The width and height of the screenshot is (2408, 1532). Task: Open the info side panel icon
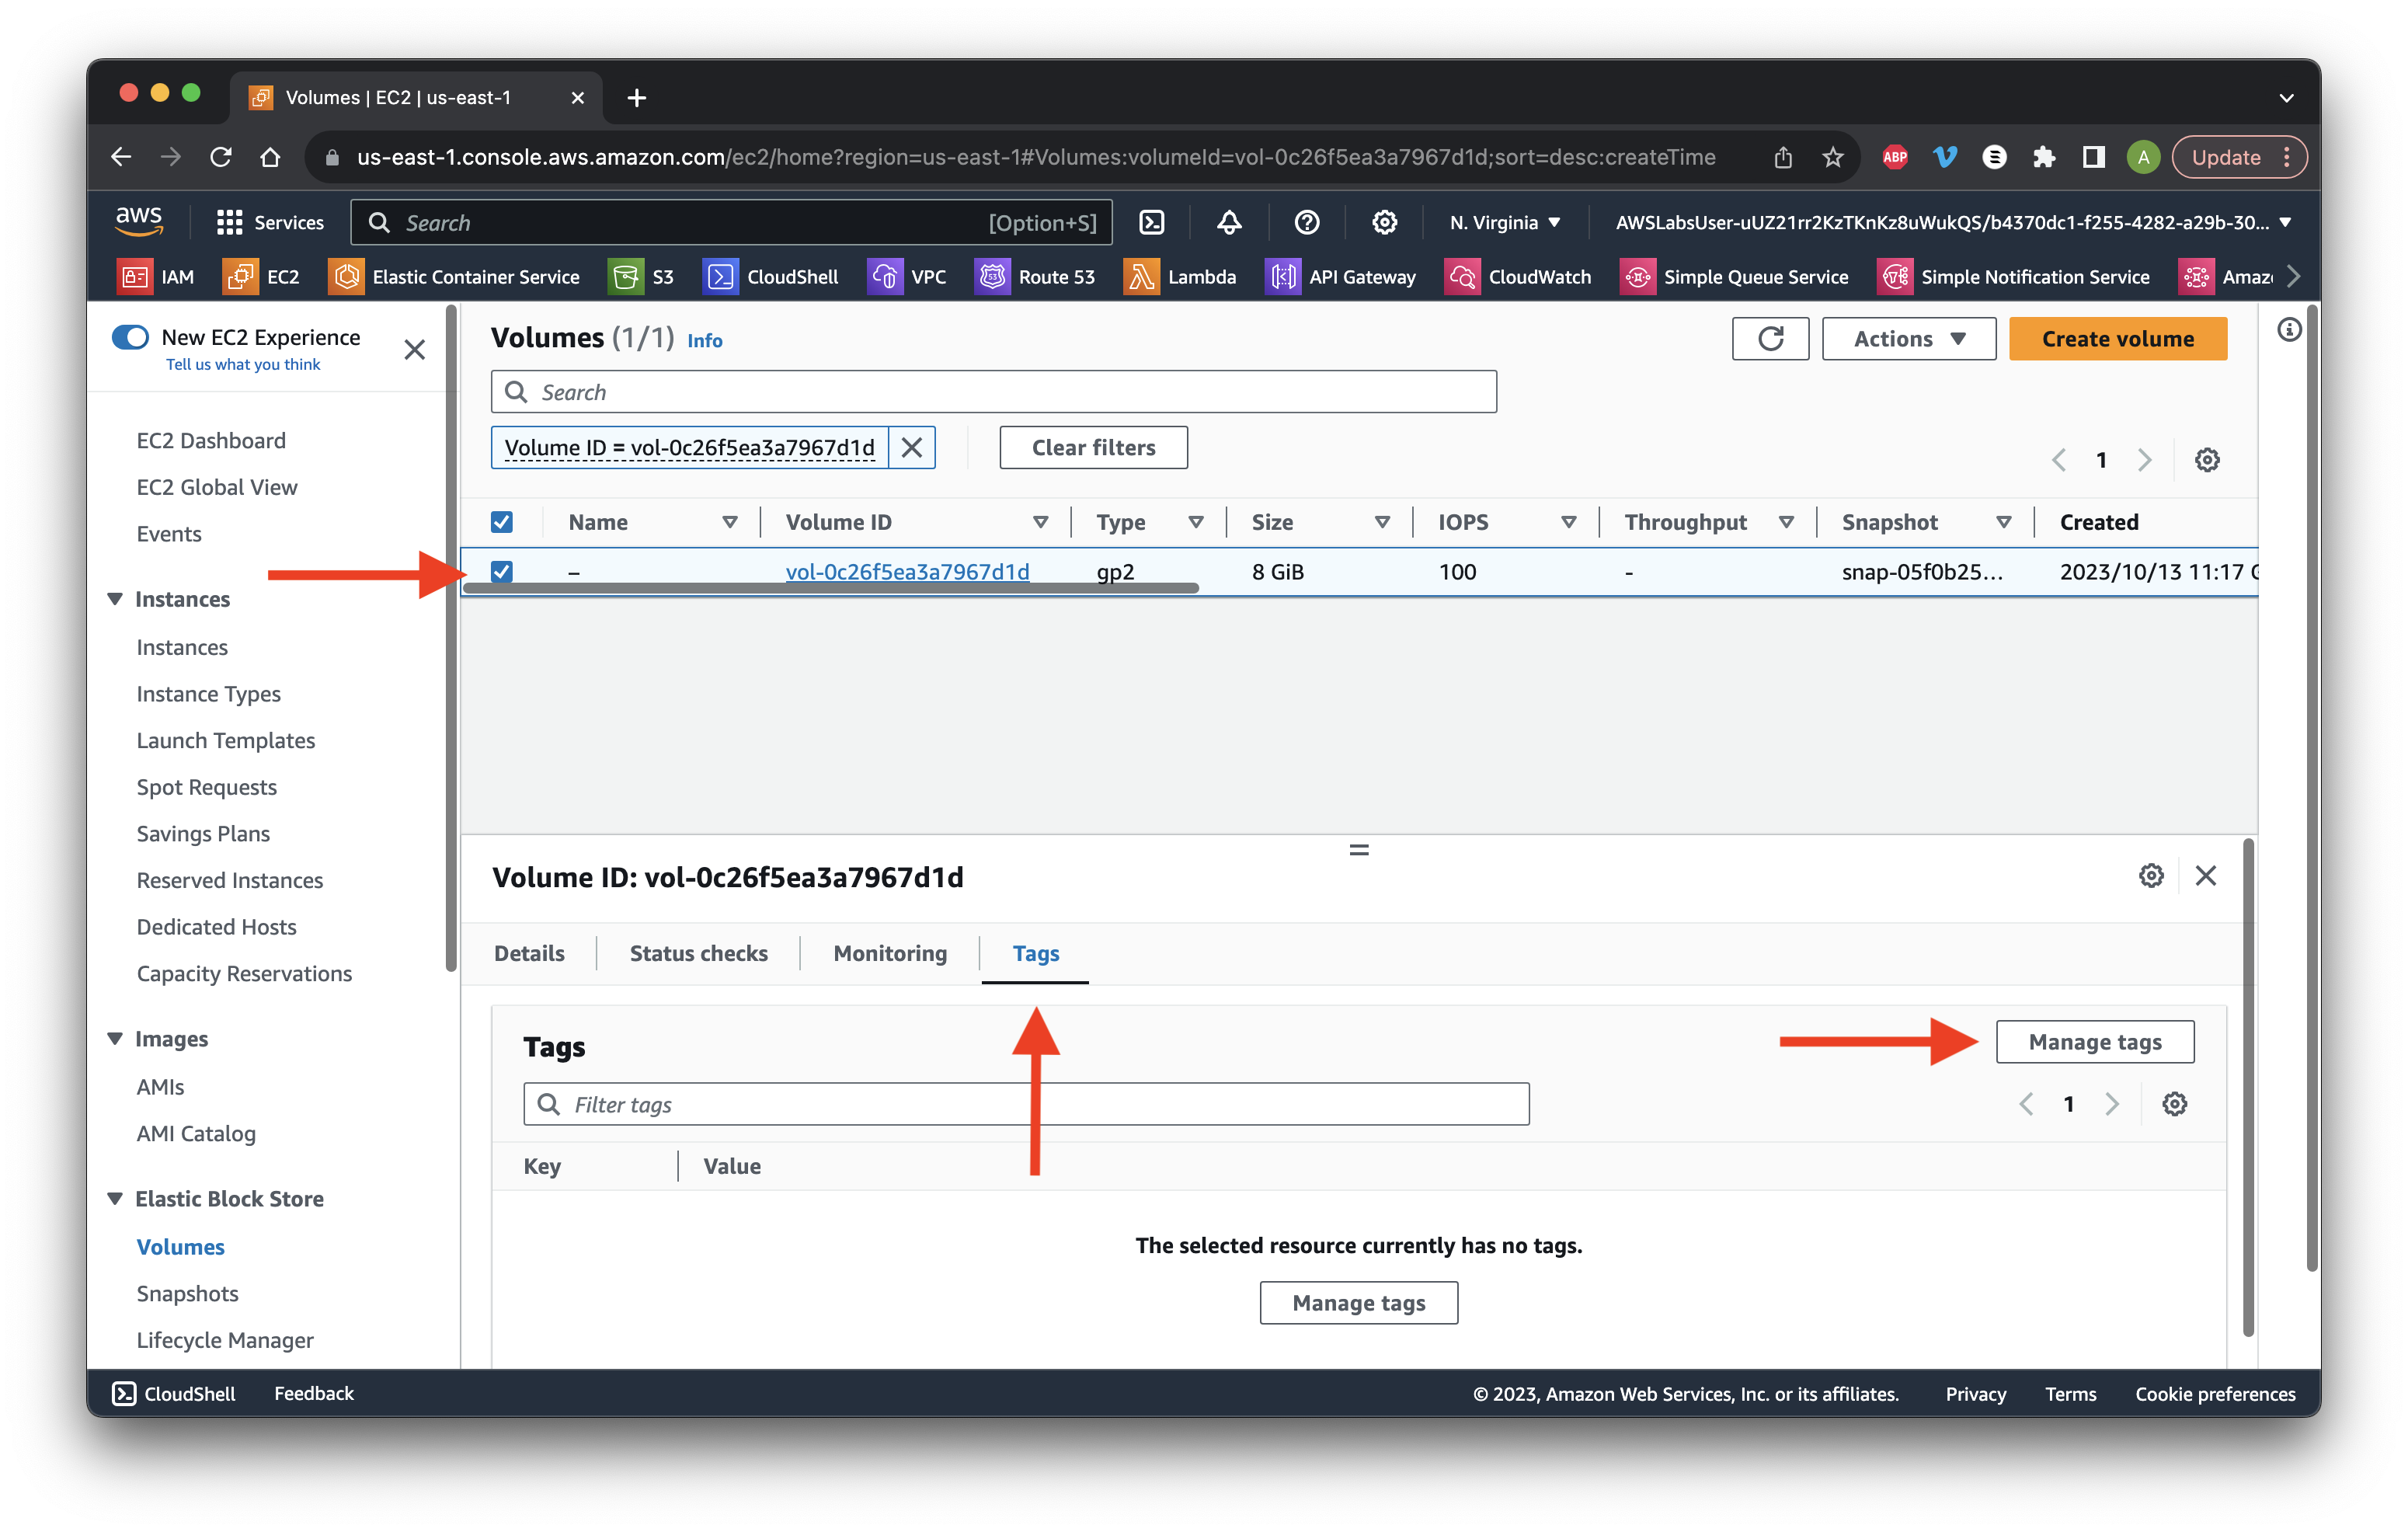(x=2289, y=330)
